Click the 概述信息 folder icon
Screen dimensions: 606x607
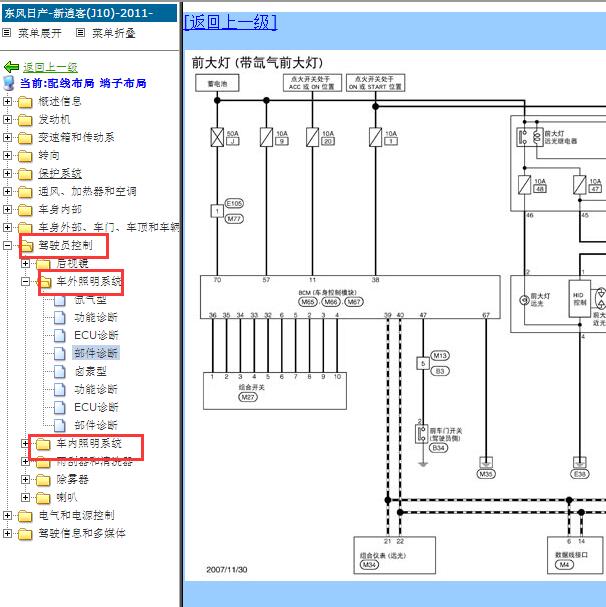click(x=25, y=102)
